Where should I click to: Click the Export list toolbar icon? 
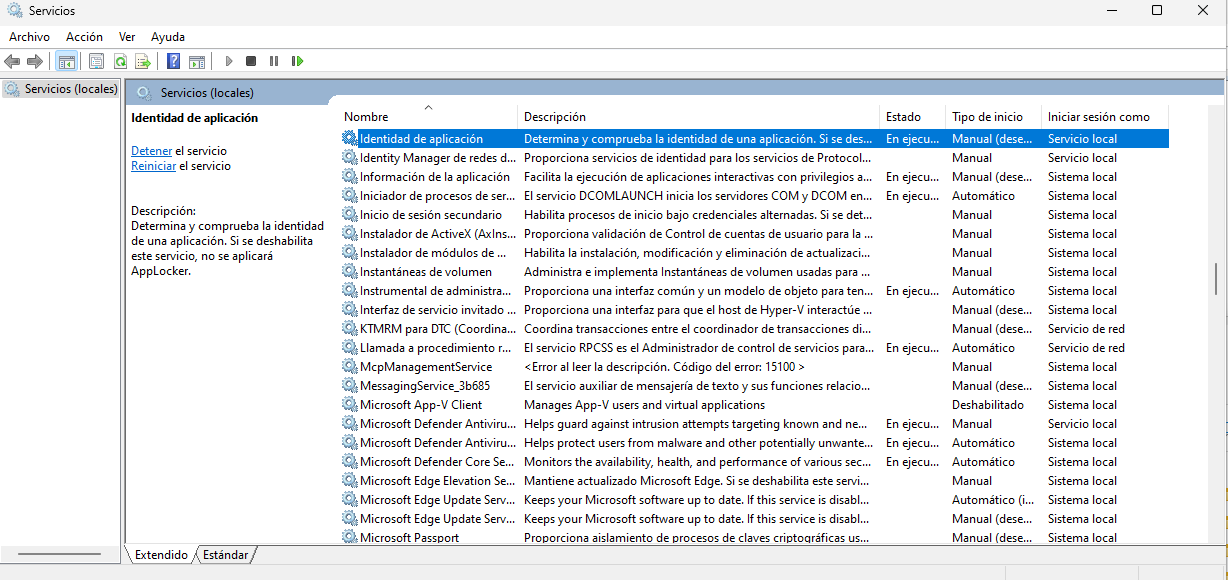pos(143,62)
